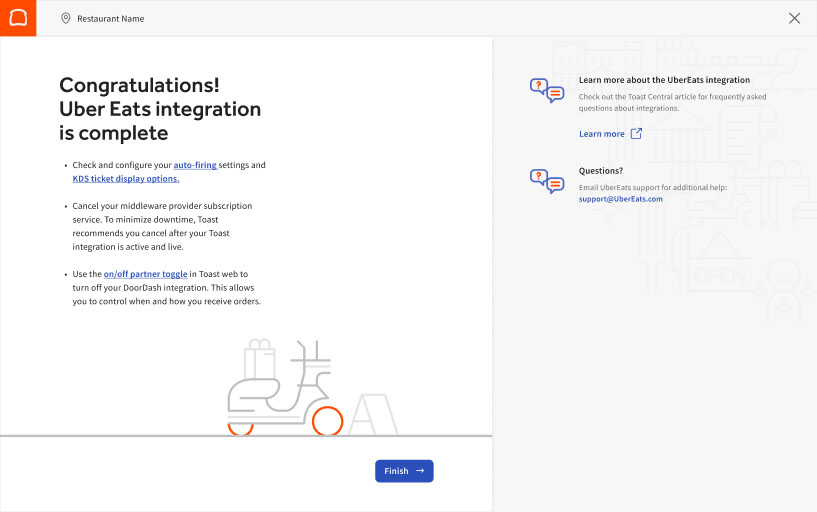Image resolution: width=817 pixels, height=512 pixels.
Task: Open KDS ticket display options link
Action: [126, 179]
